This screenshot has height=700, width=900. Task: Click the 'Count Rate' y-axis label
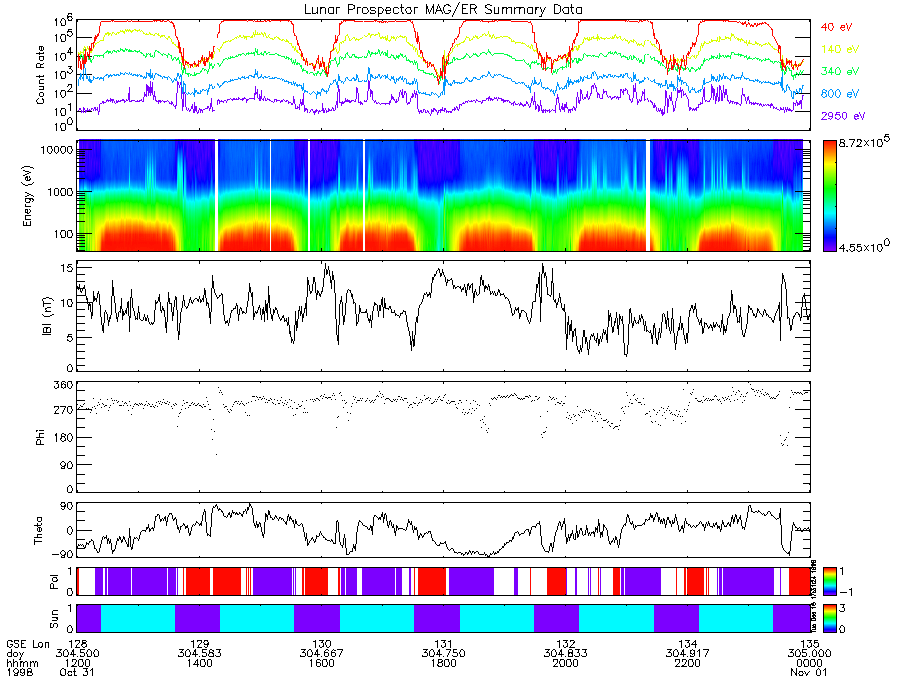[40, 75]
